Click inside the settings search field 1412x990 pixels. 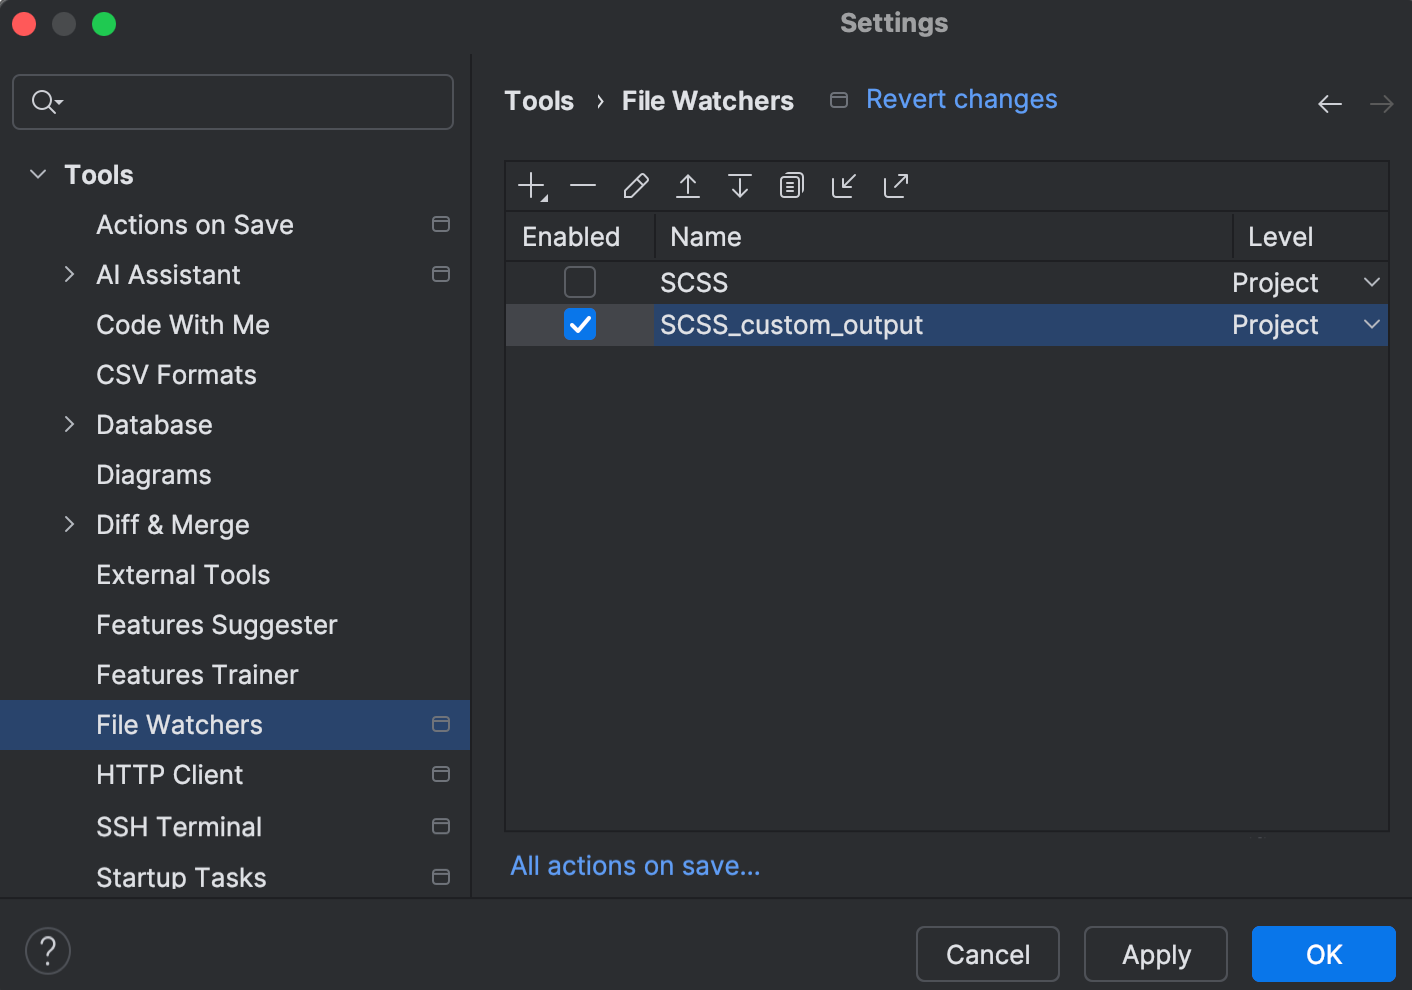pyautogui.click(x=232, y=101)
